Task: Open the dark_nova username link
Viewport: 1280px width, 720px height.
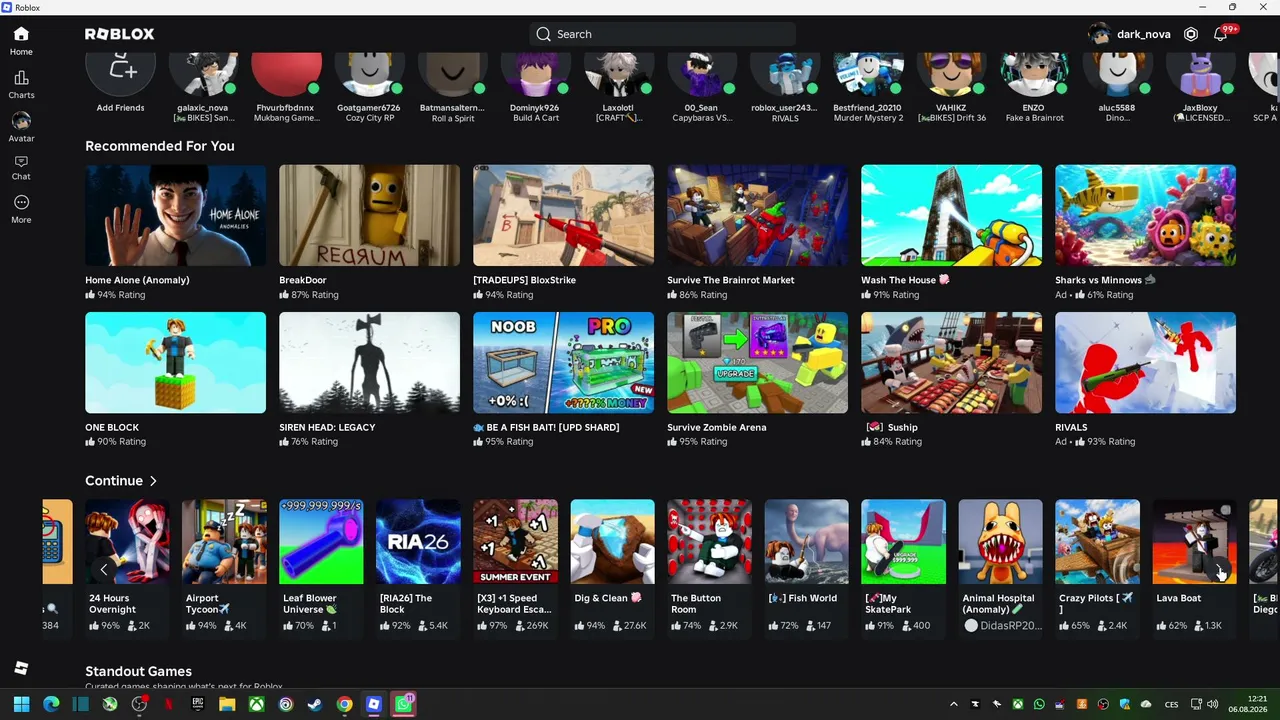Action: point(1143,34)
